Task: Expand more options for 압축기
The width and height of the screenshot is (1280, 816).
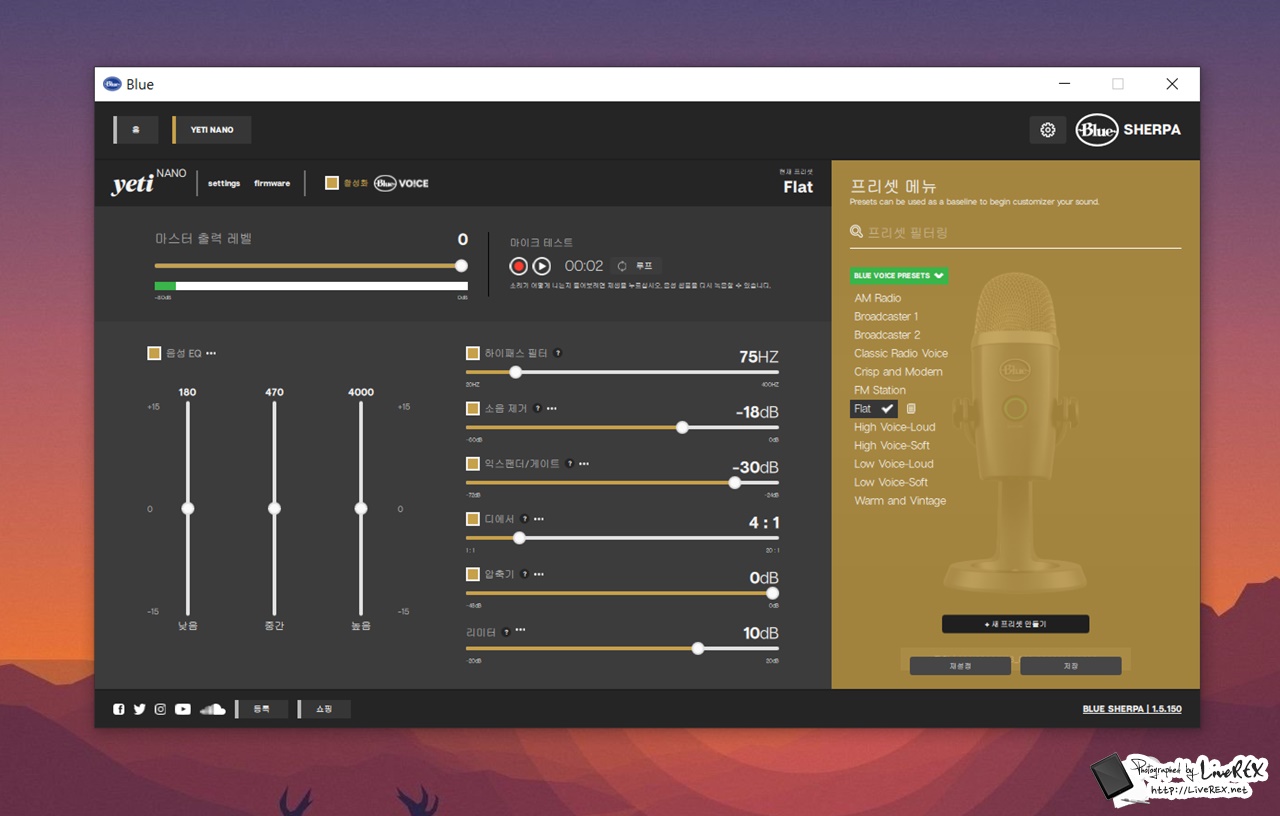Action: (539, 574)
